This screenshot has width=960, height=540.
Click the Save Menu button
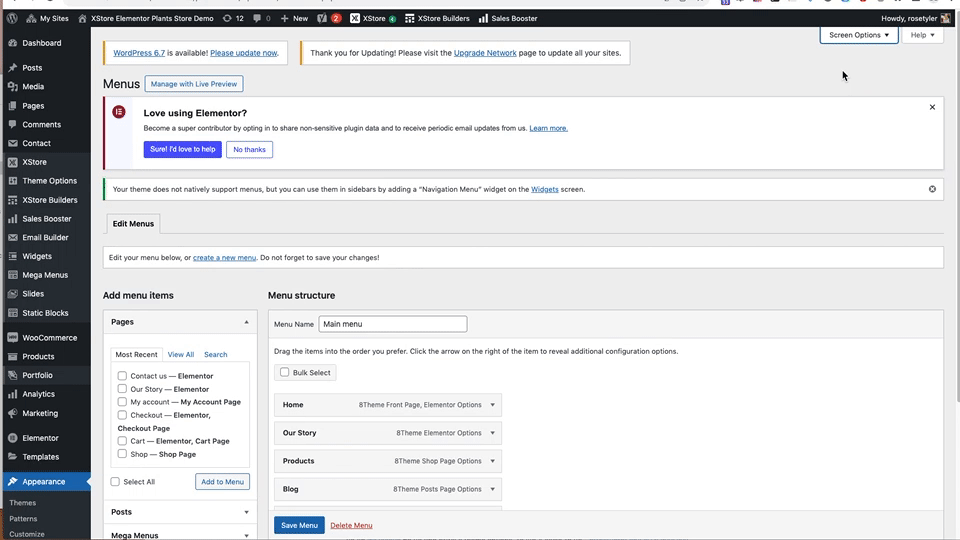(299, 525)
